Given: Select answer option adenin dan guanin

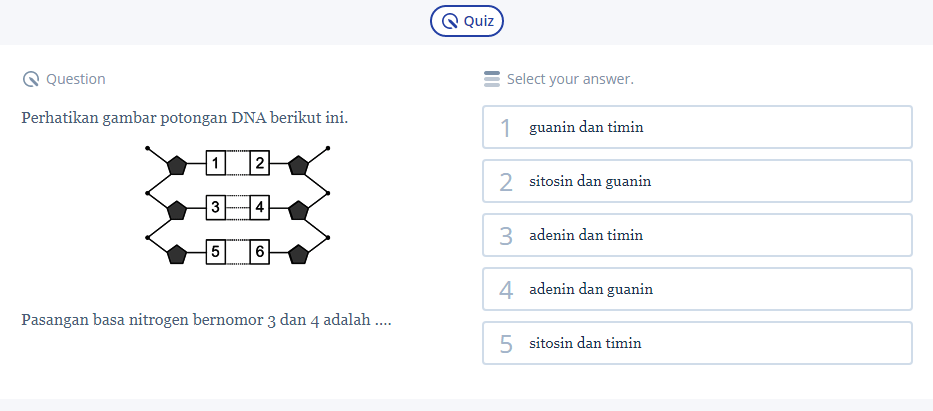Looking at the screenshot, I should (x=697, y=289).
